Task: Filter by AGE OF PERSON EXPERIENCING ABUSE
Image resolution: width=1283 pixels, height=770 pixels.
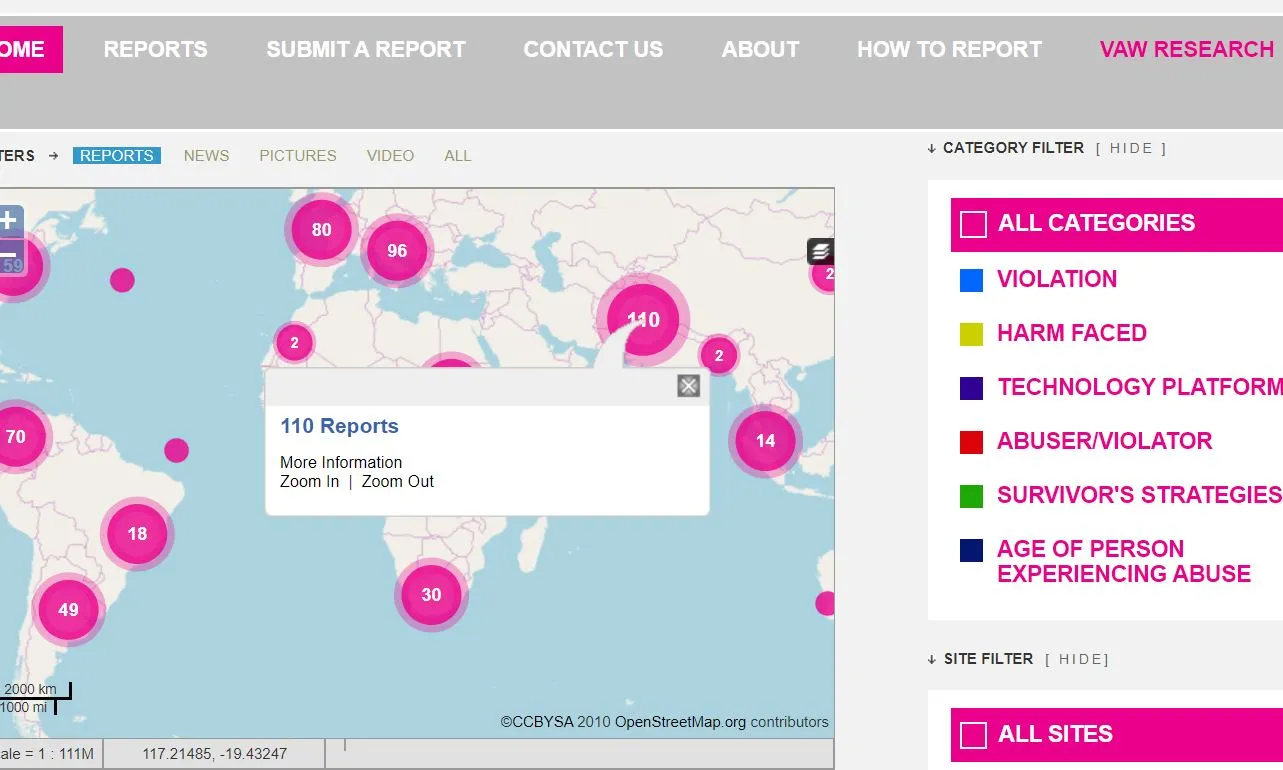Action: tap(1124, 561)
